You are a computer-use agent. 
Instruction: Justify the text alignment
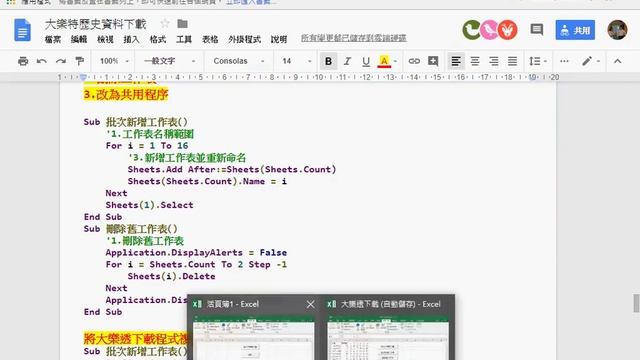coord(512,61)
